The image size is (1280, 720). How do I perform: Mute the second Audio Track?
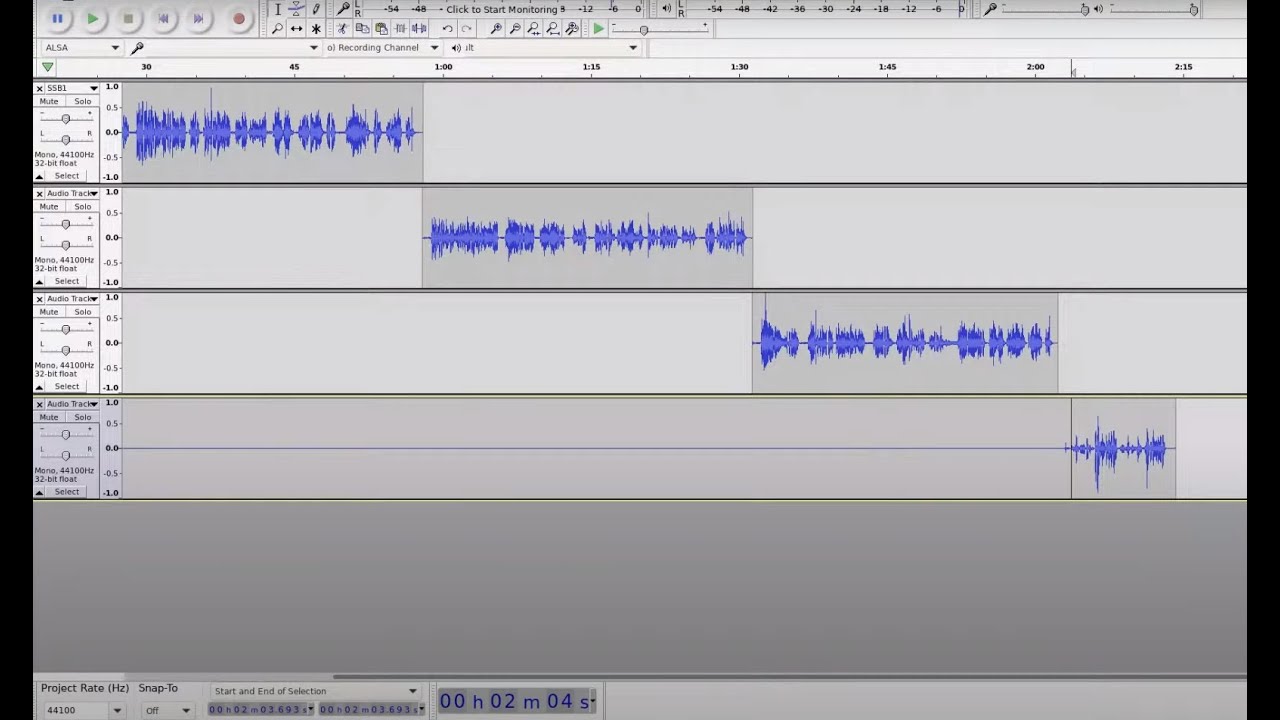tap(49, 206)
